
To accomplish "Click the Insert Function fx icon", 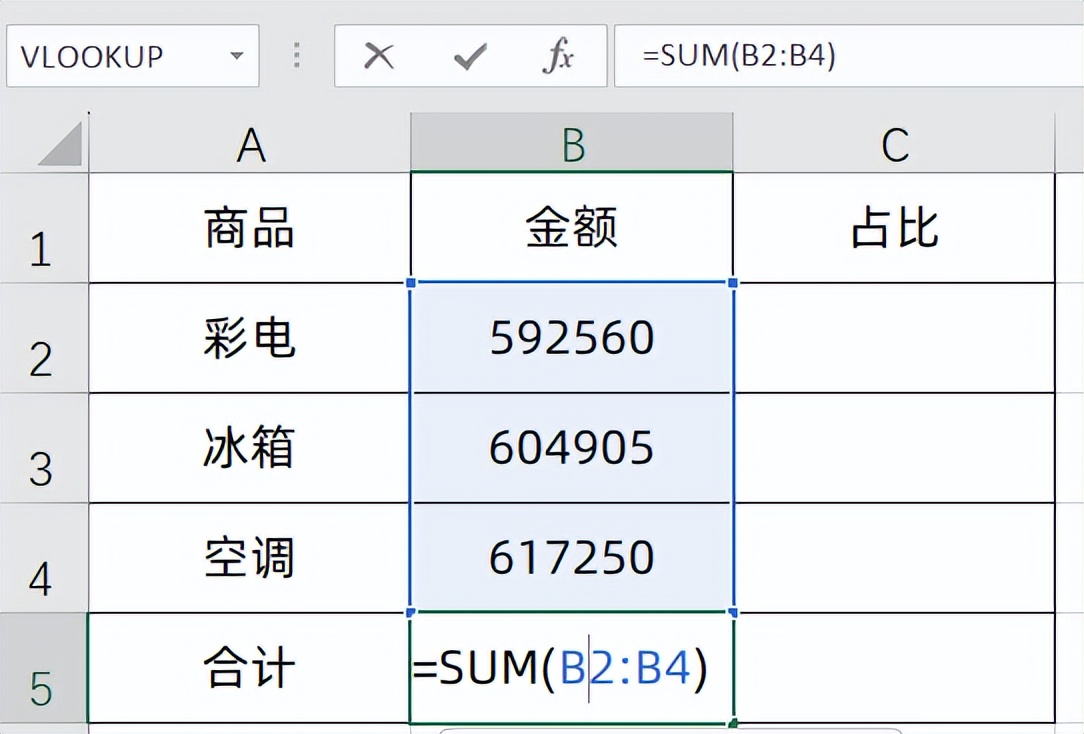I will point(558,57).
